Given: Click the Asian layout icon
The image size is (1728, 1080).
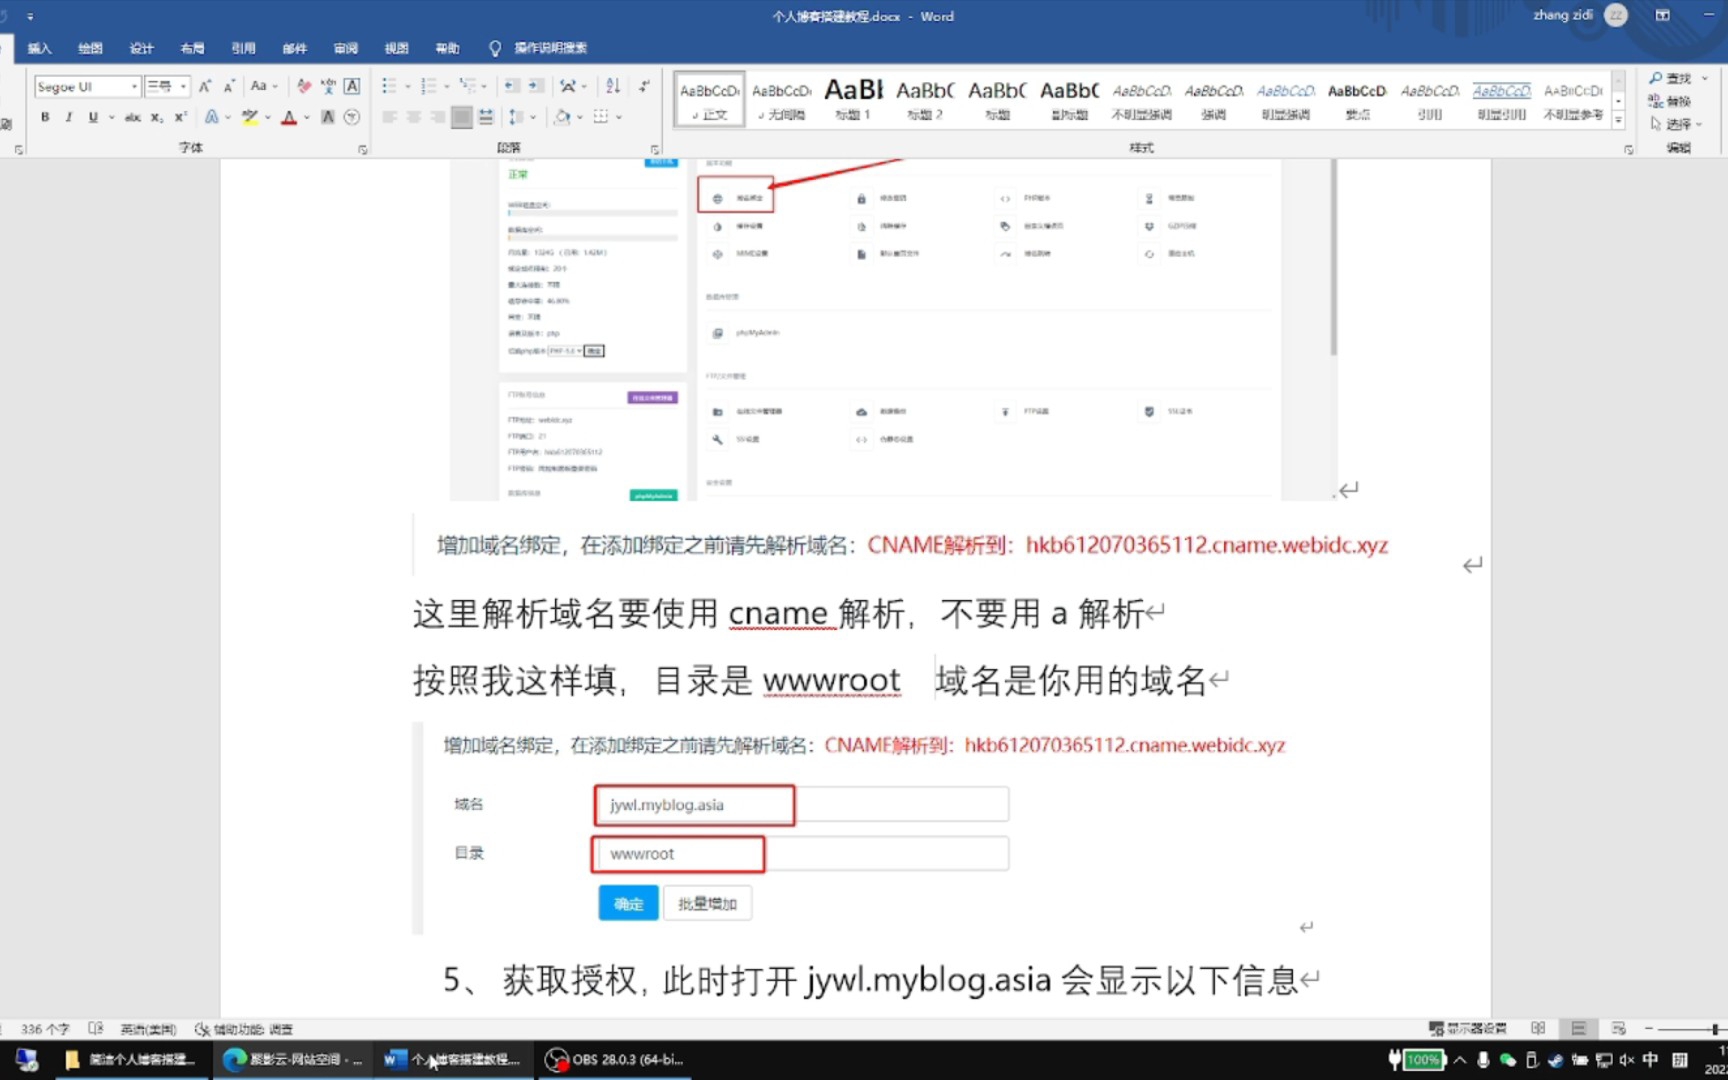Looking at the screenshot, I should (x=568, y=86).
